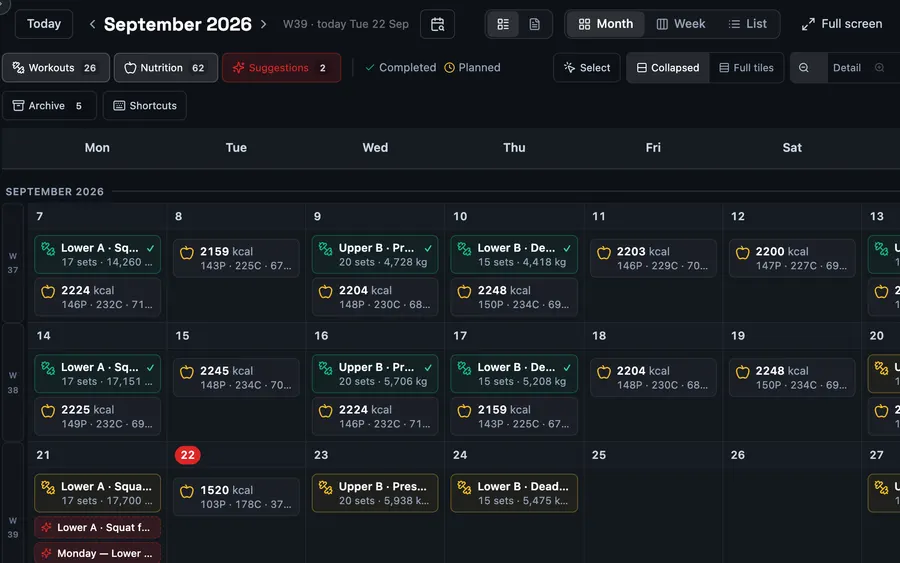
Task: Select week W 39 row label
Action: pos(13,527)
